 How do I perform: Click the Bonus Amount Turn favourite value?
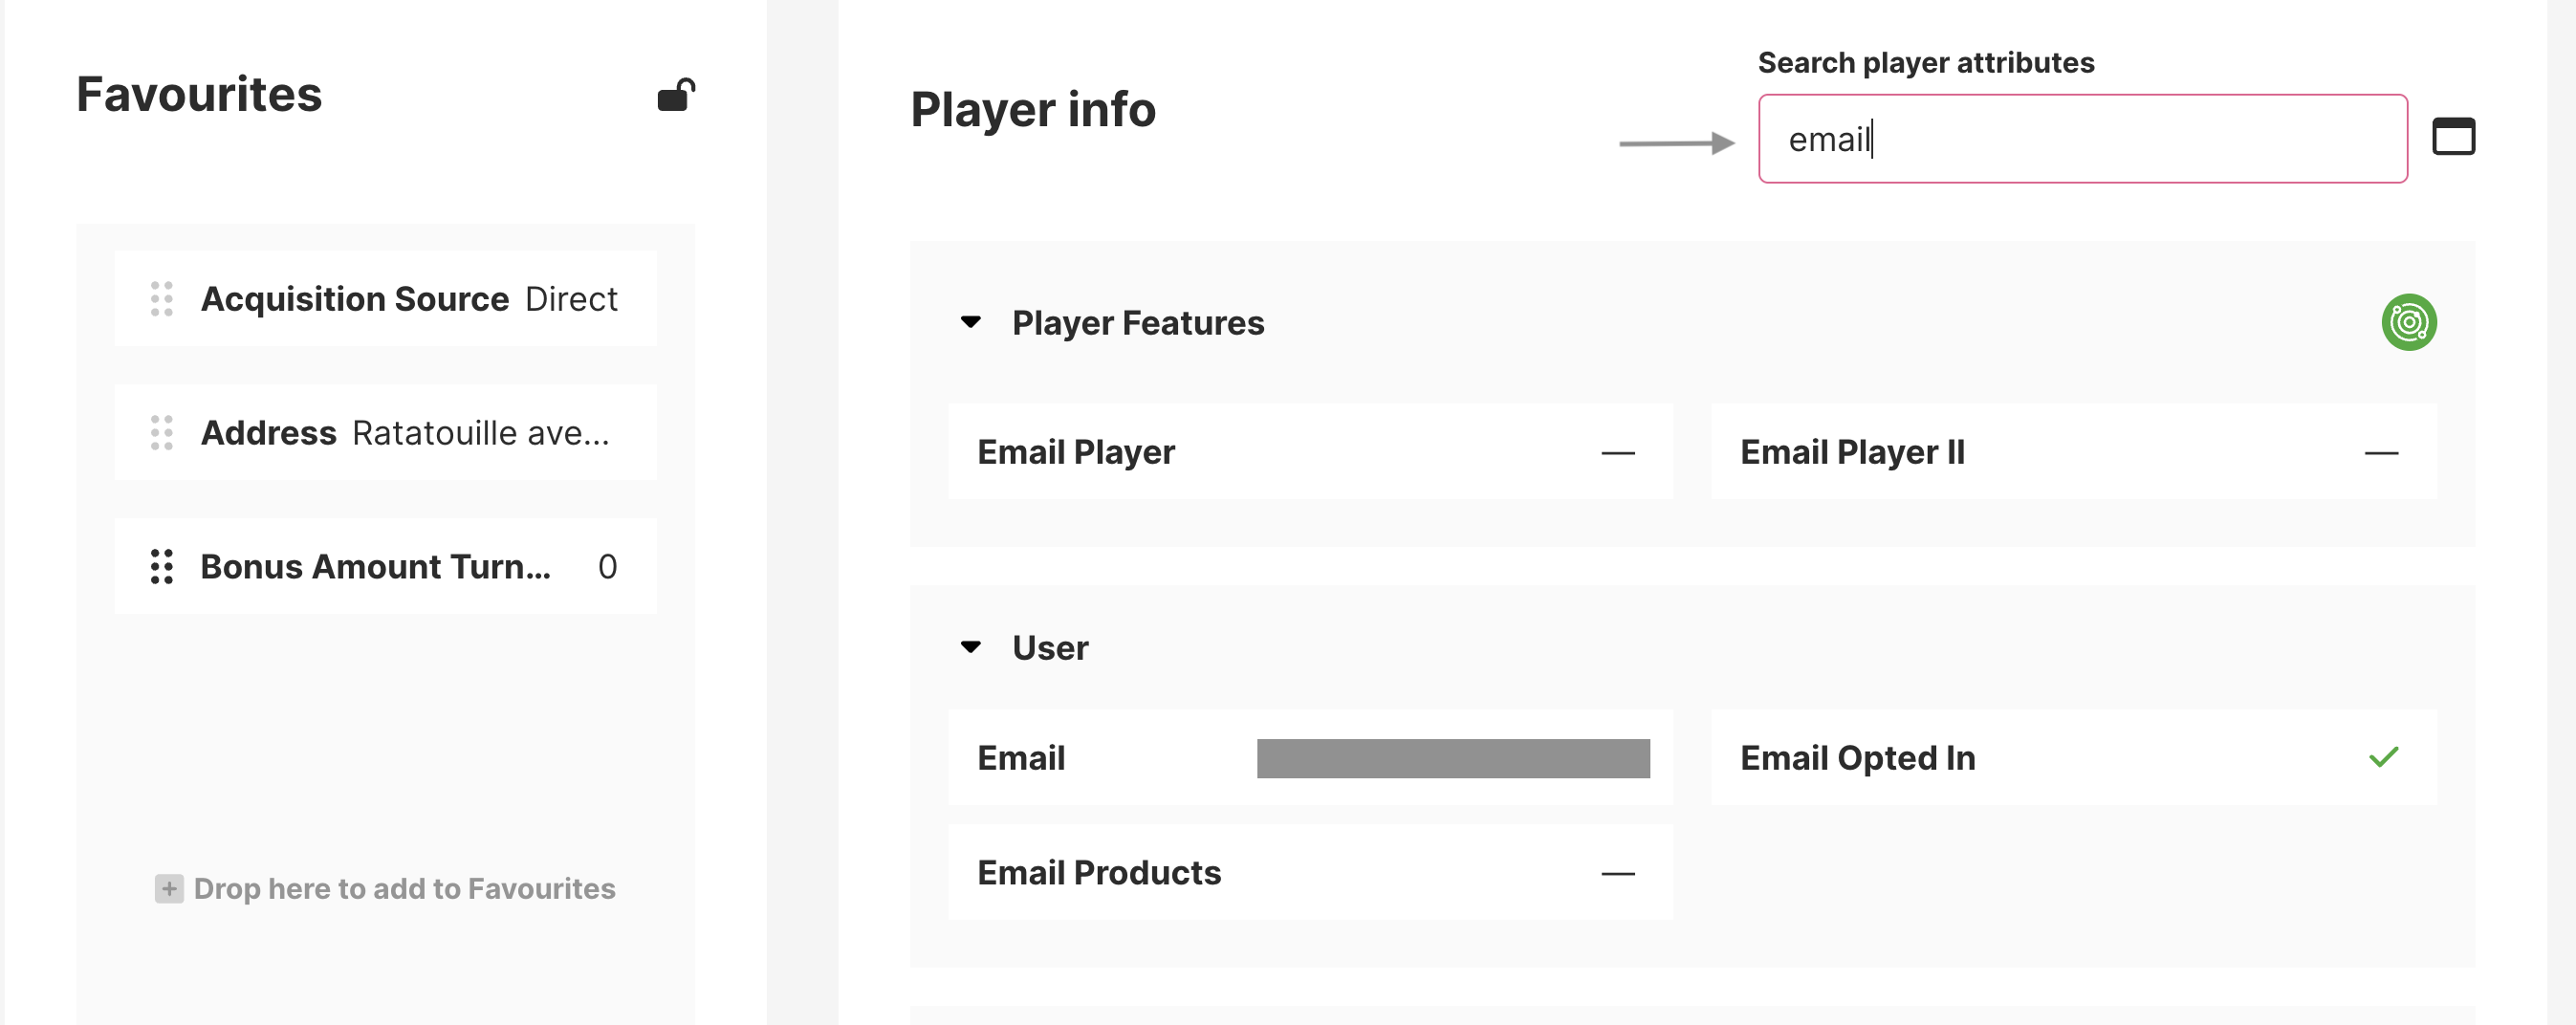(607, 567)
